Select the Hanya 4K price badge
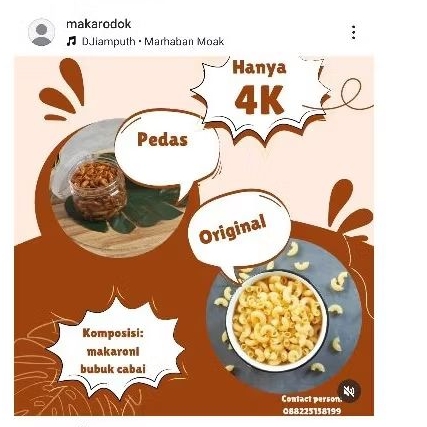The height and width of the screenshot is (427, 427). pyautogui.click(x=260, y=97)
